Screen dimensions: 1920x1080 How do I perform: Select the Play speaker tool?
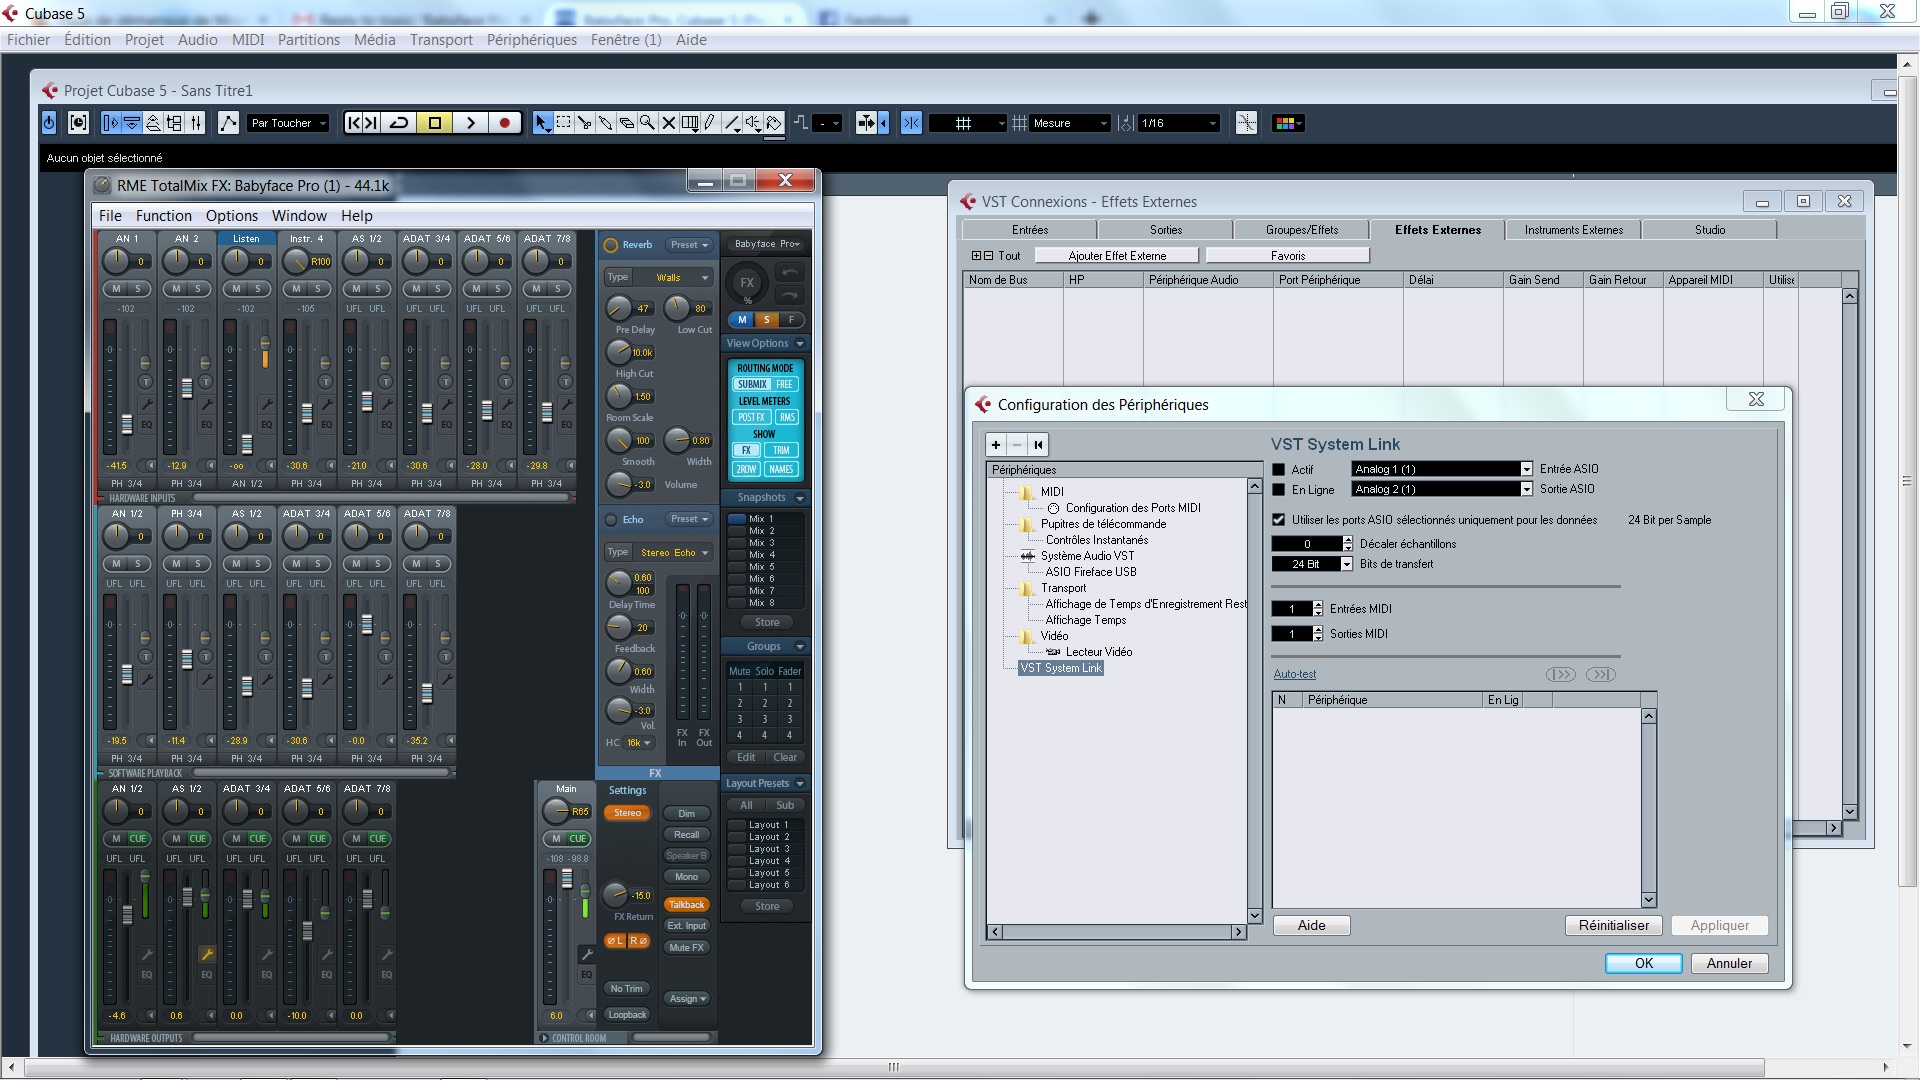click(753, 123)
